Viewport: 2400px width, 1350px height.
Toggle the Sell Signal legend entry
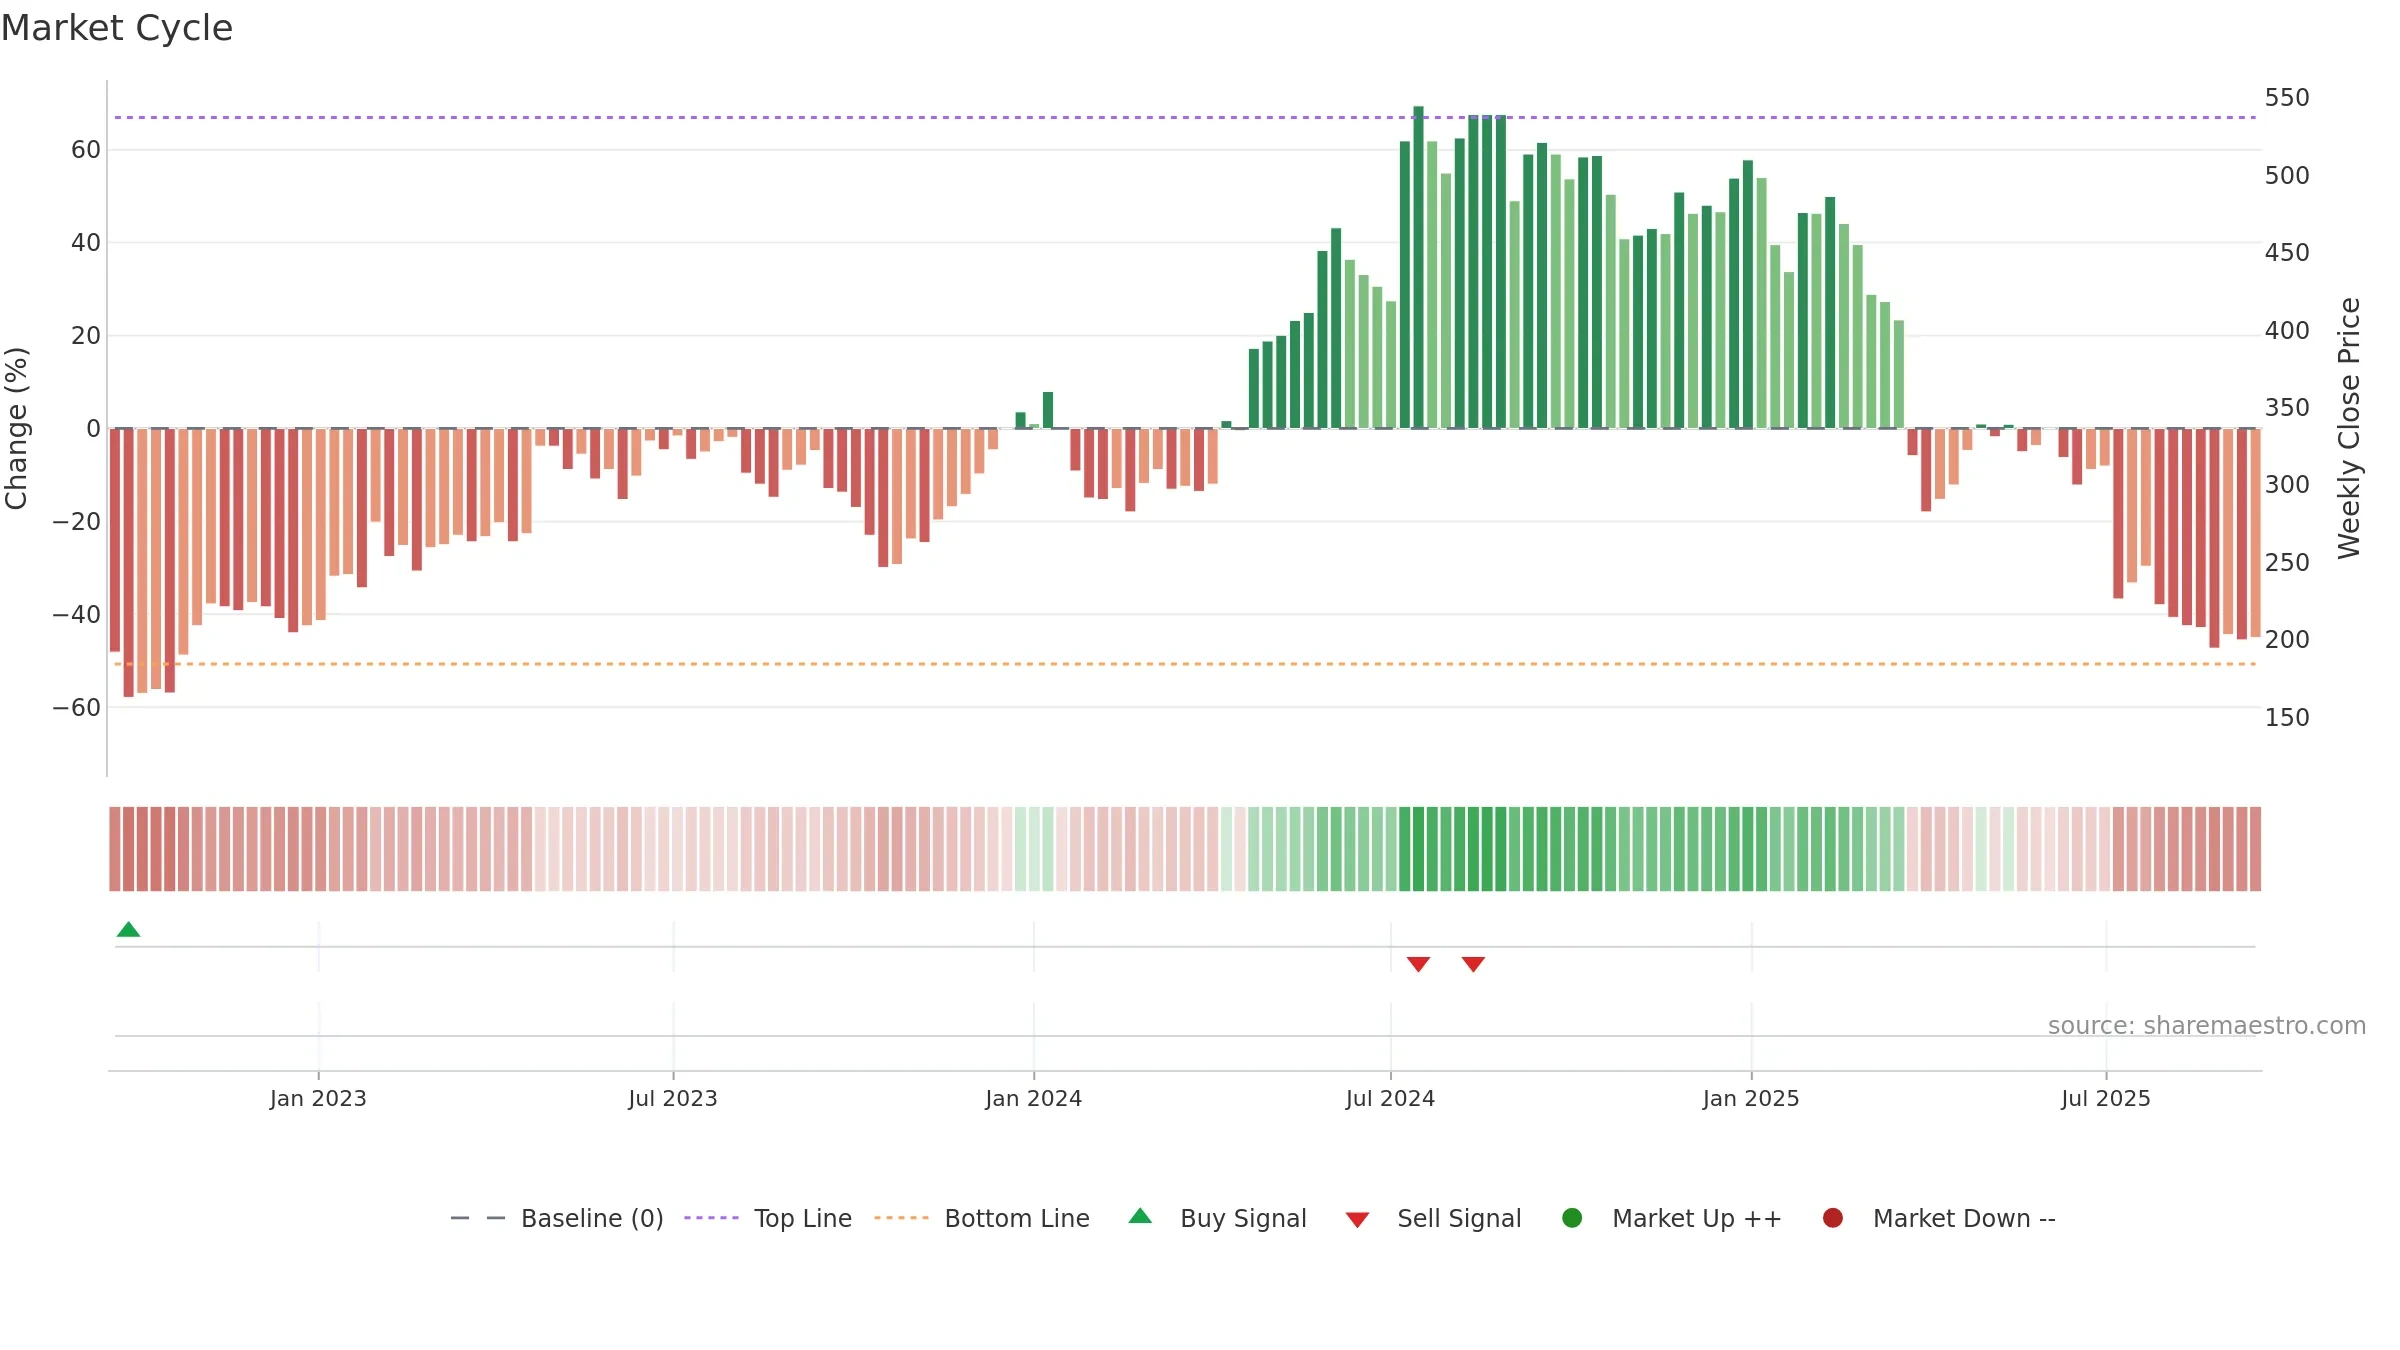tap(1433, 1218)
